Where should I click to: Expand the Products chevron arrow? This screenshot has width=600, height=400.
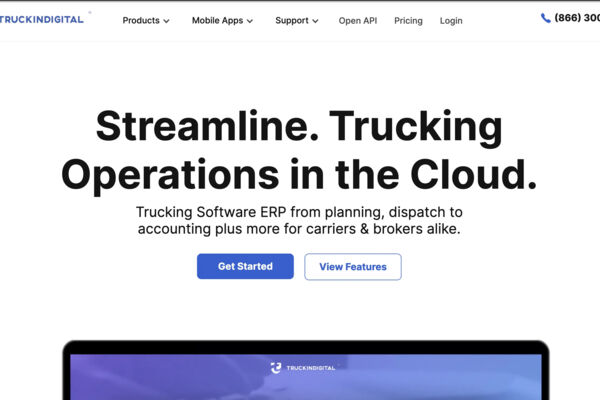(166, 21)
